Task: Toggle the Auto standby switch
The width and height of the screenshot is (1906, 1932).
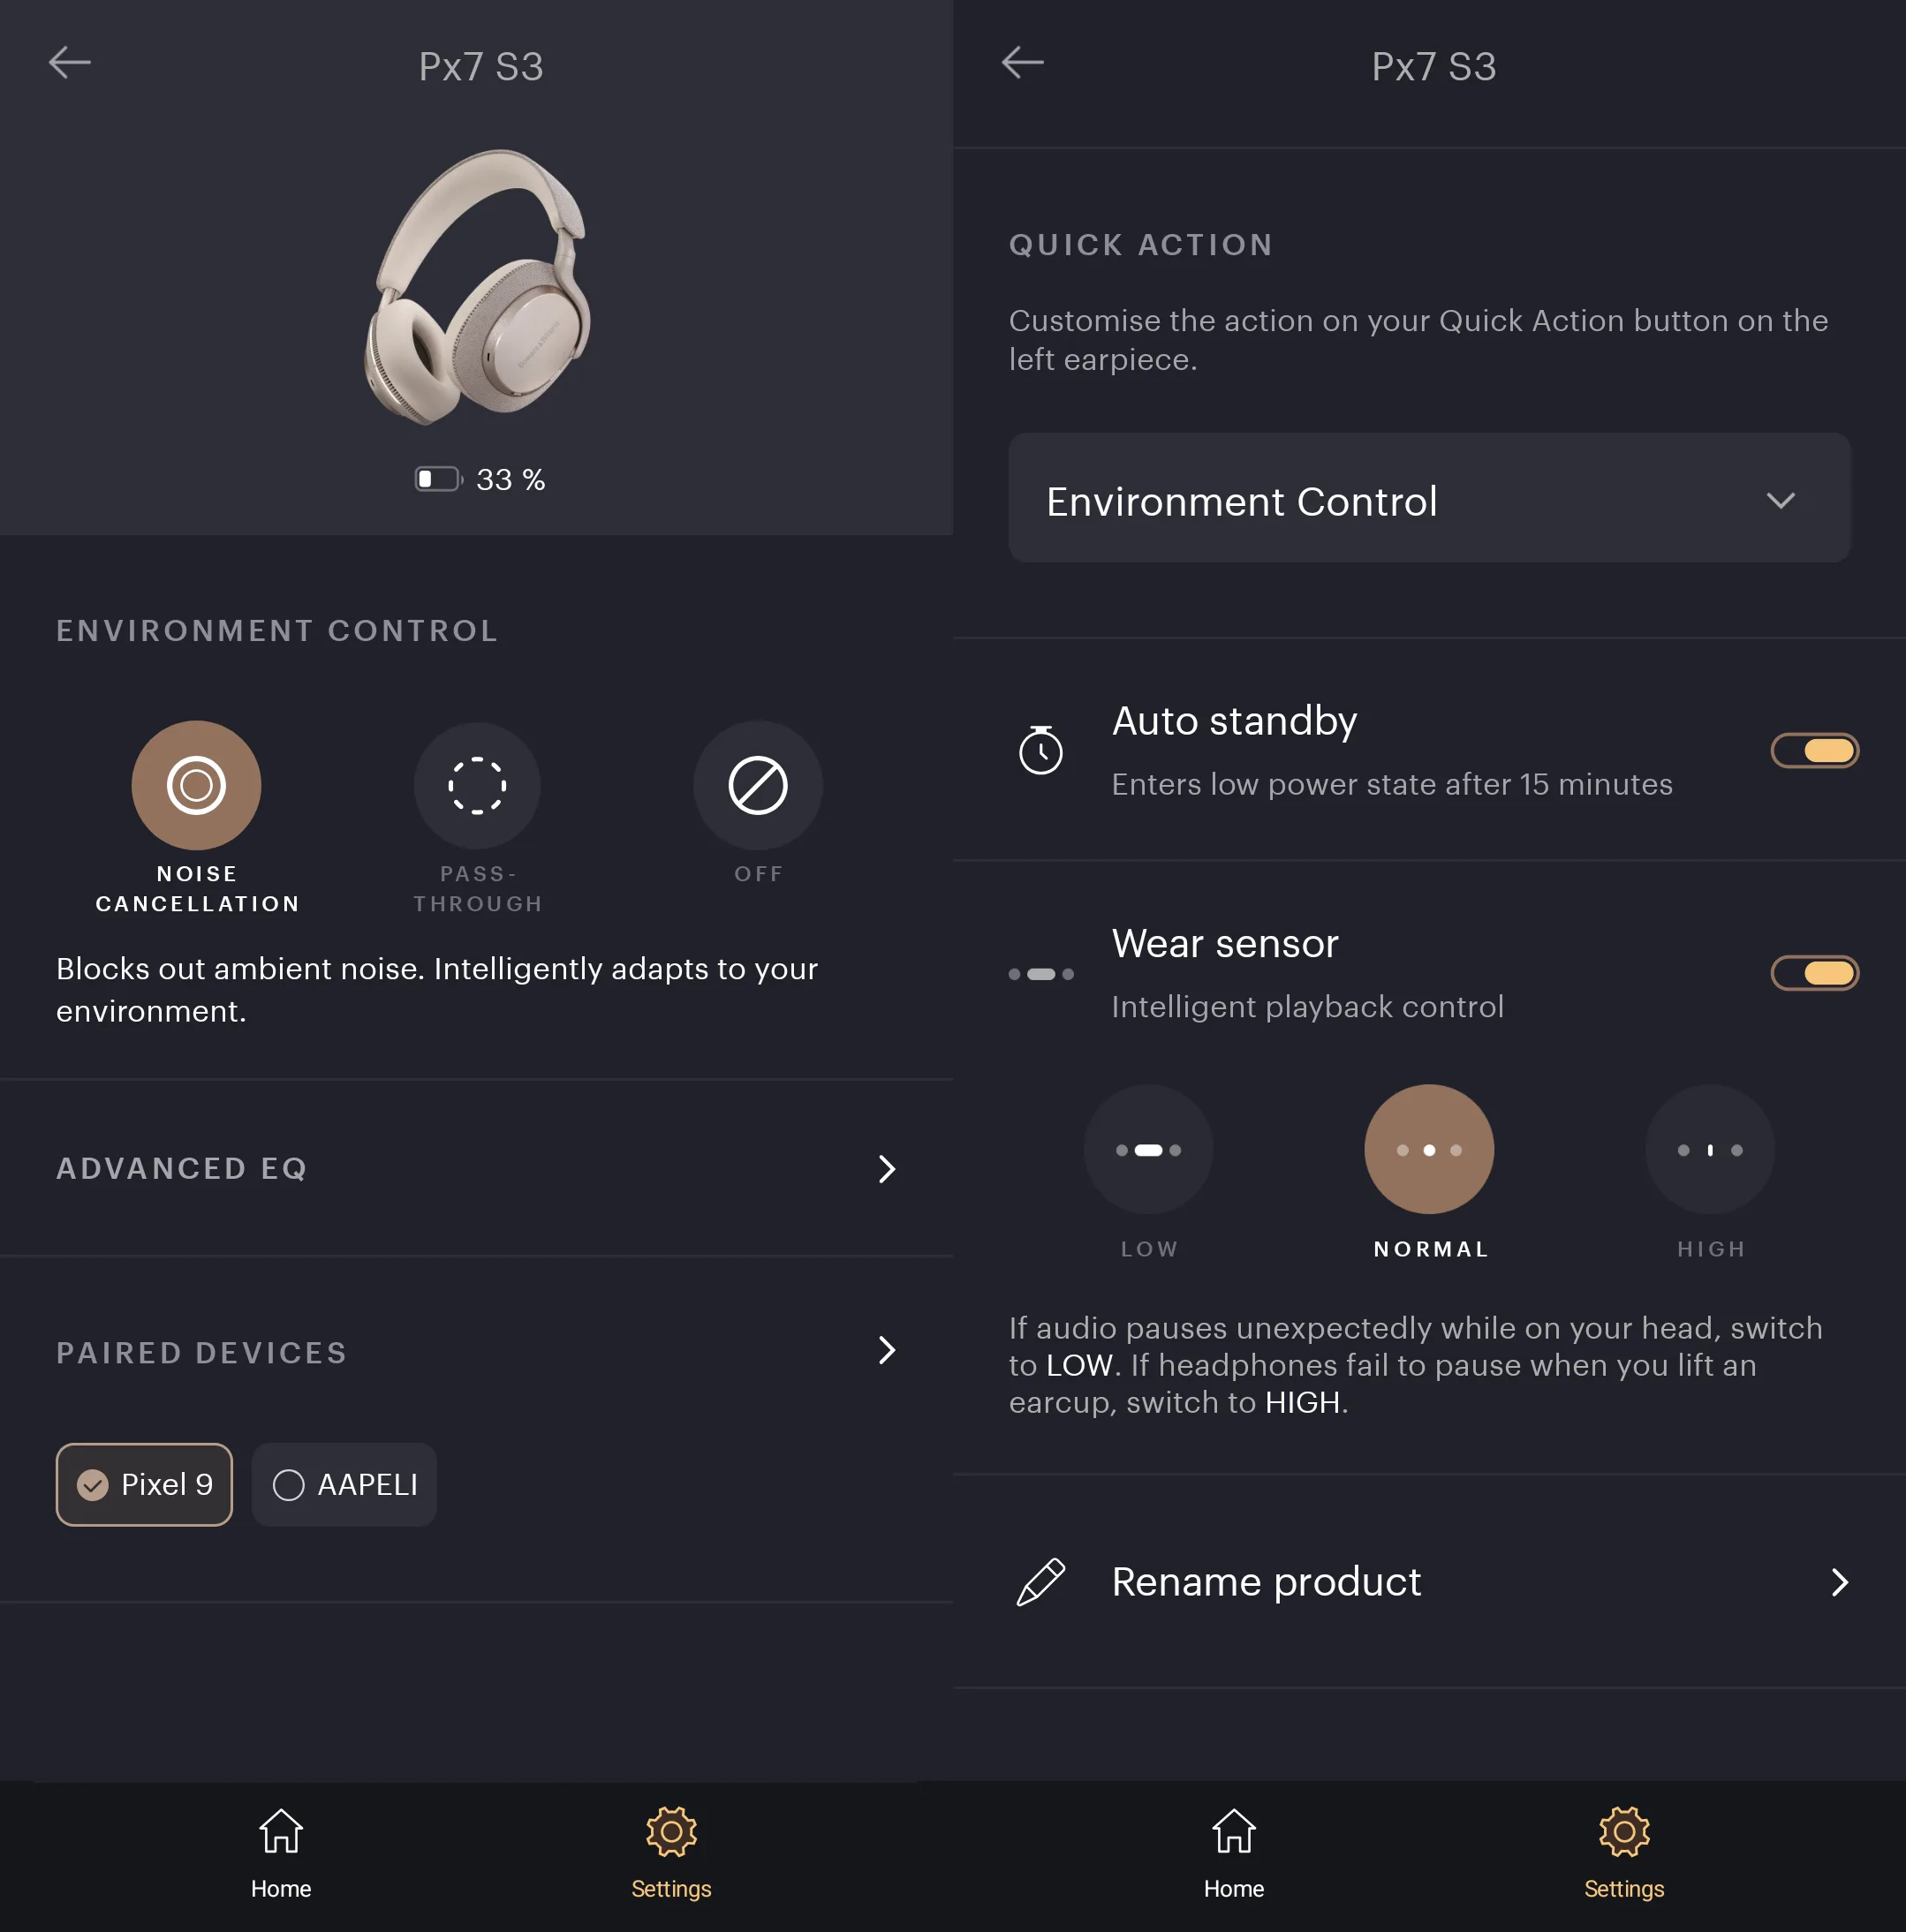Action: click(x=1814, y=750)
